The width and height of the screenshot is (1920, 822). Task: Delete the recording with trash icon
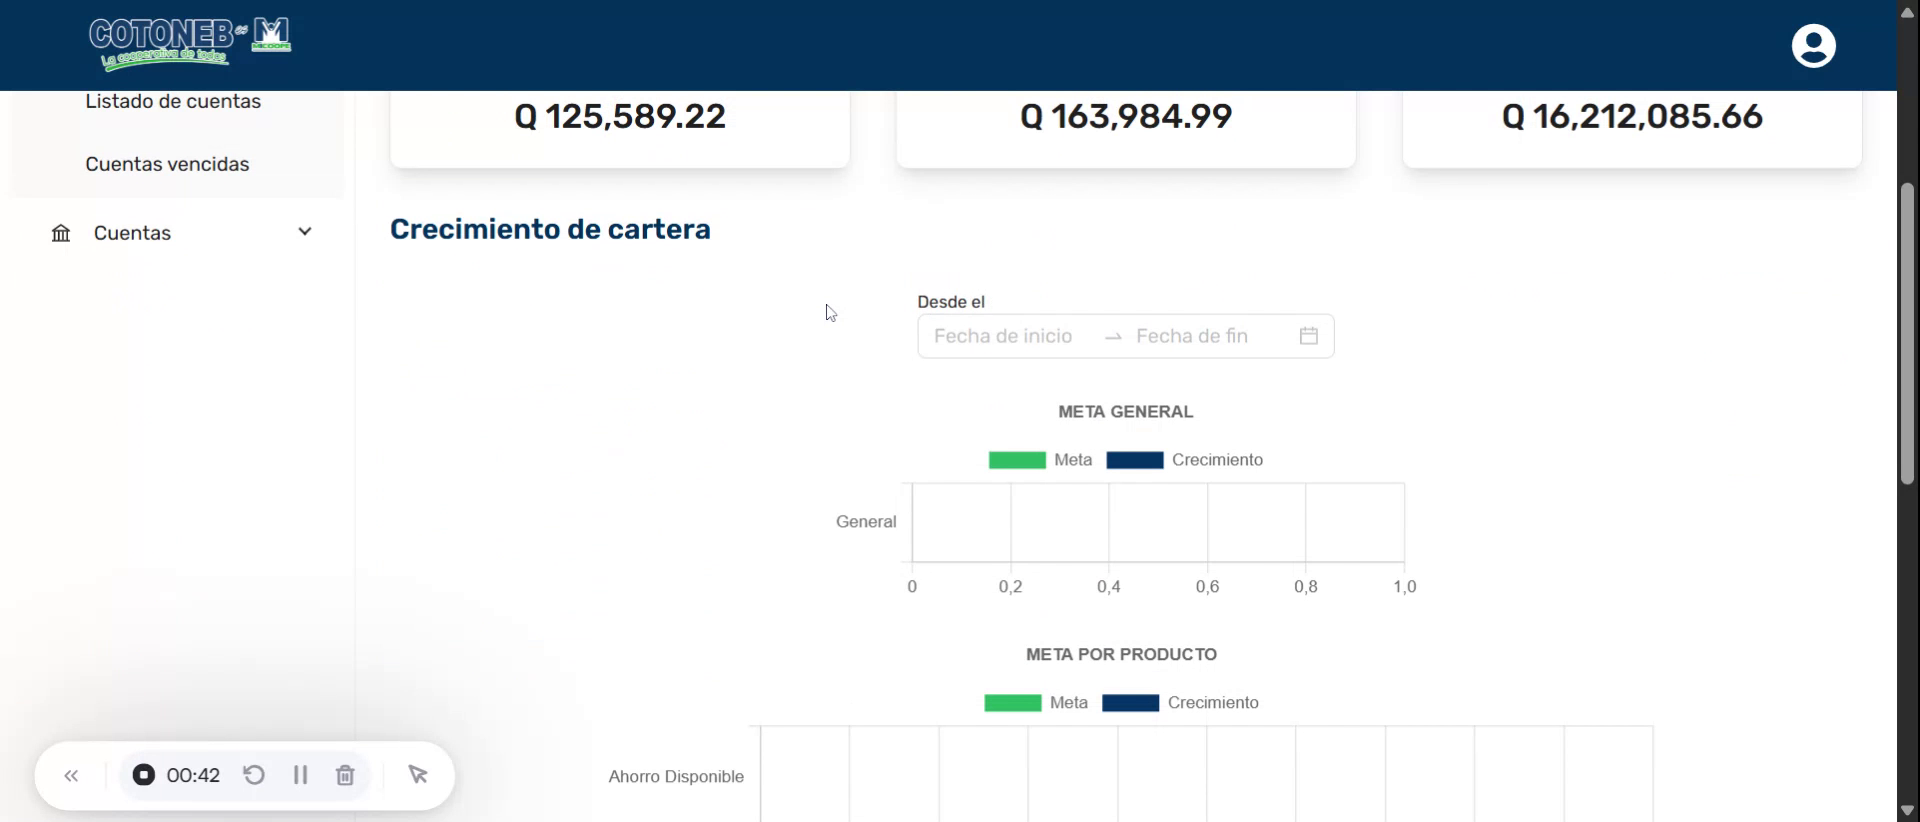pyautogui.click(x=345, y=775)
